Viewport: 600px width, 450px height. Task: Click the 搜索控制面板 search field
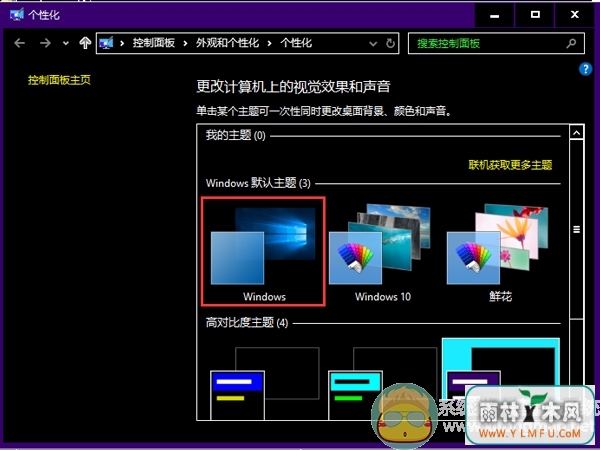tap(496, 43)
